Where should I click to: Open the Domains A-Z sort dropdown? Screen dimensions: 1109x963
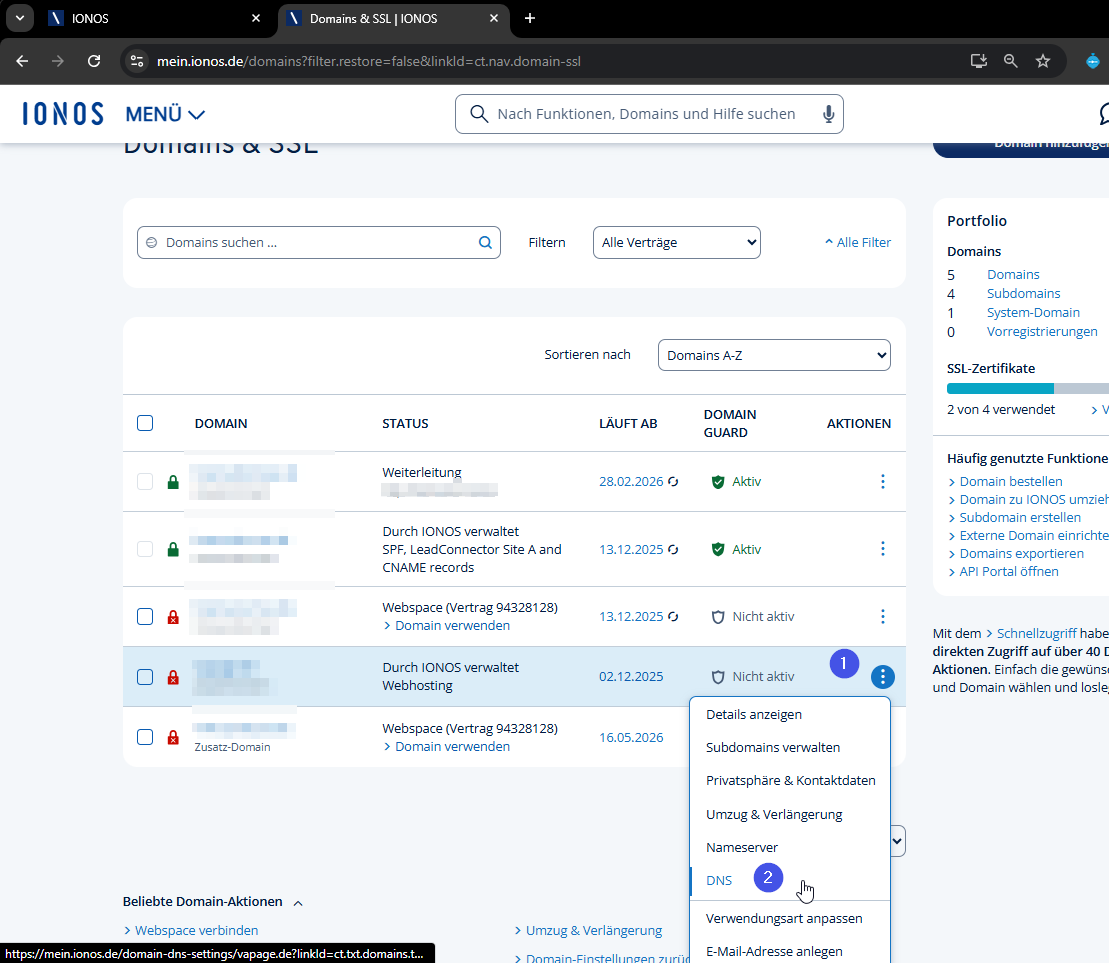pos(774,355)
